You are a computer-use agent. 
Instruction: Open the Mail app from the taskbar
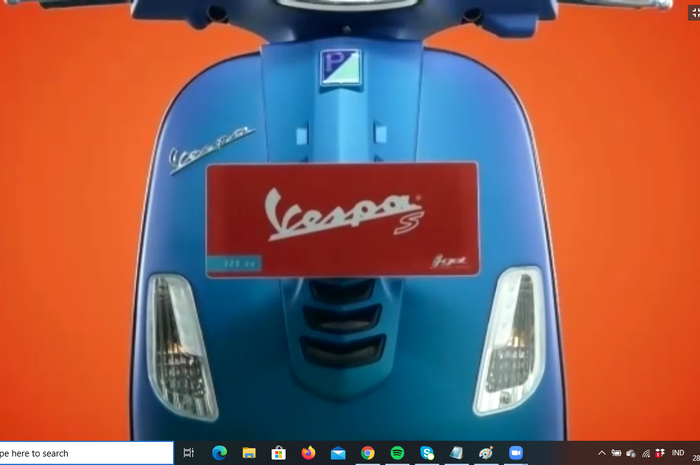(338, 453)
